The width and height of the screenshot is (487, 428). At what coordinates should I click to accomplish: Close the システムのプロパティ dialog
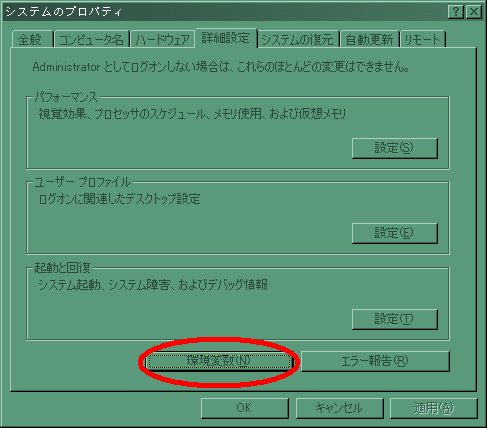click(x=474, y=12)
